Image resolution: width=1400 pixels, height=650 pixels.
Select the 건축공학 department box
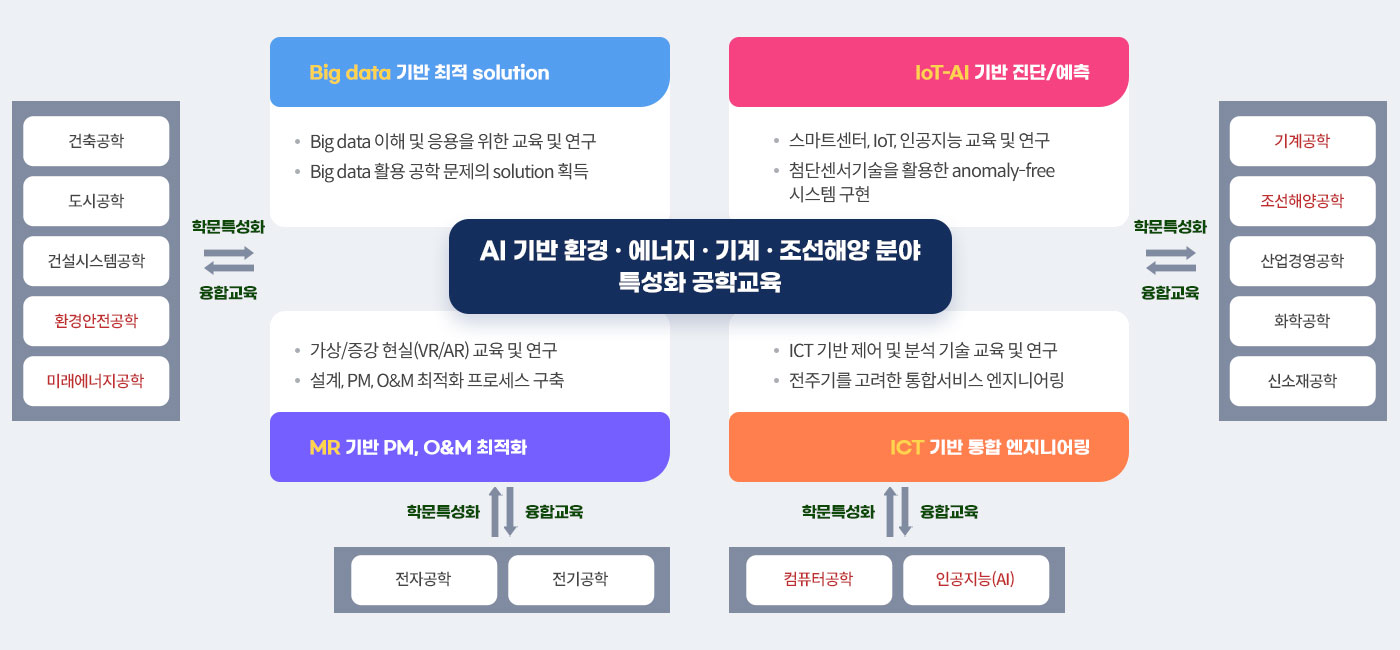pyautogui.click(x=96, y=141)
